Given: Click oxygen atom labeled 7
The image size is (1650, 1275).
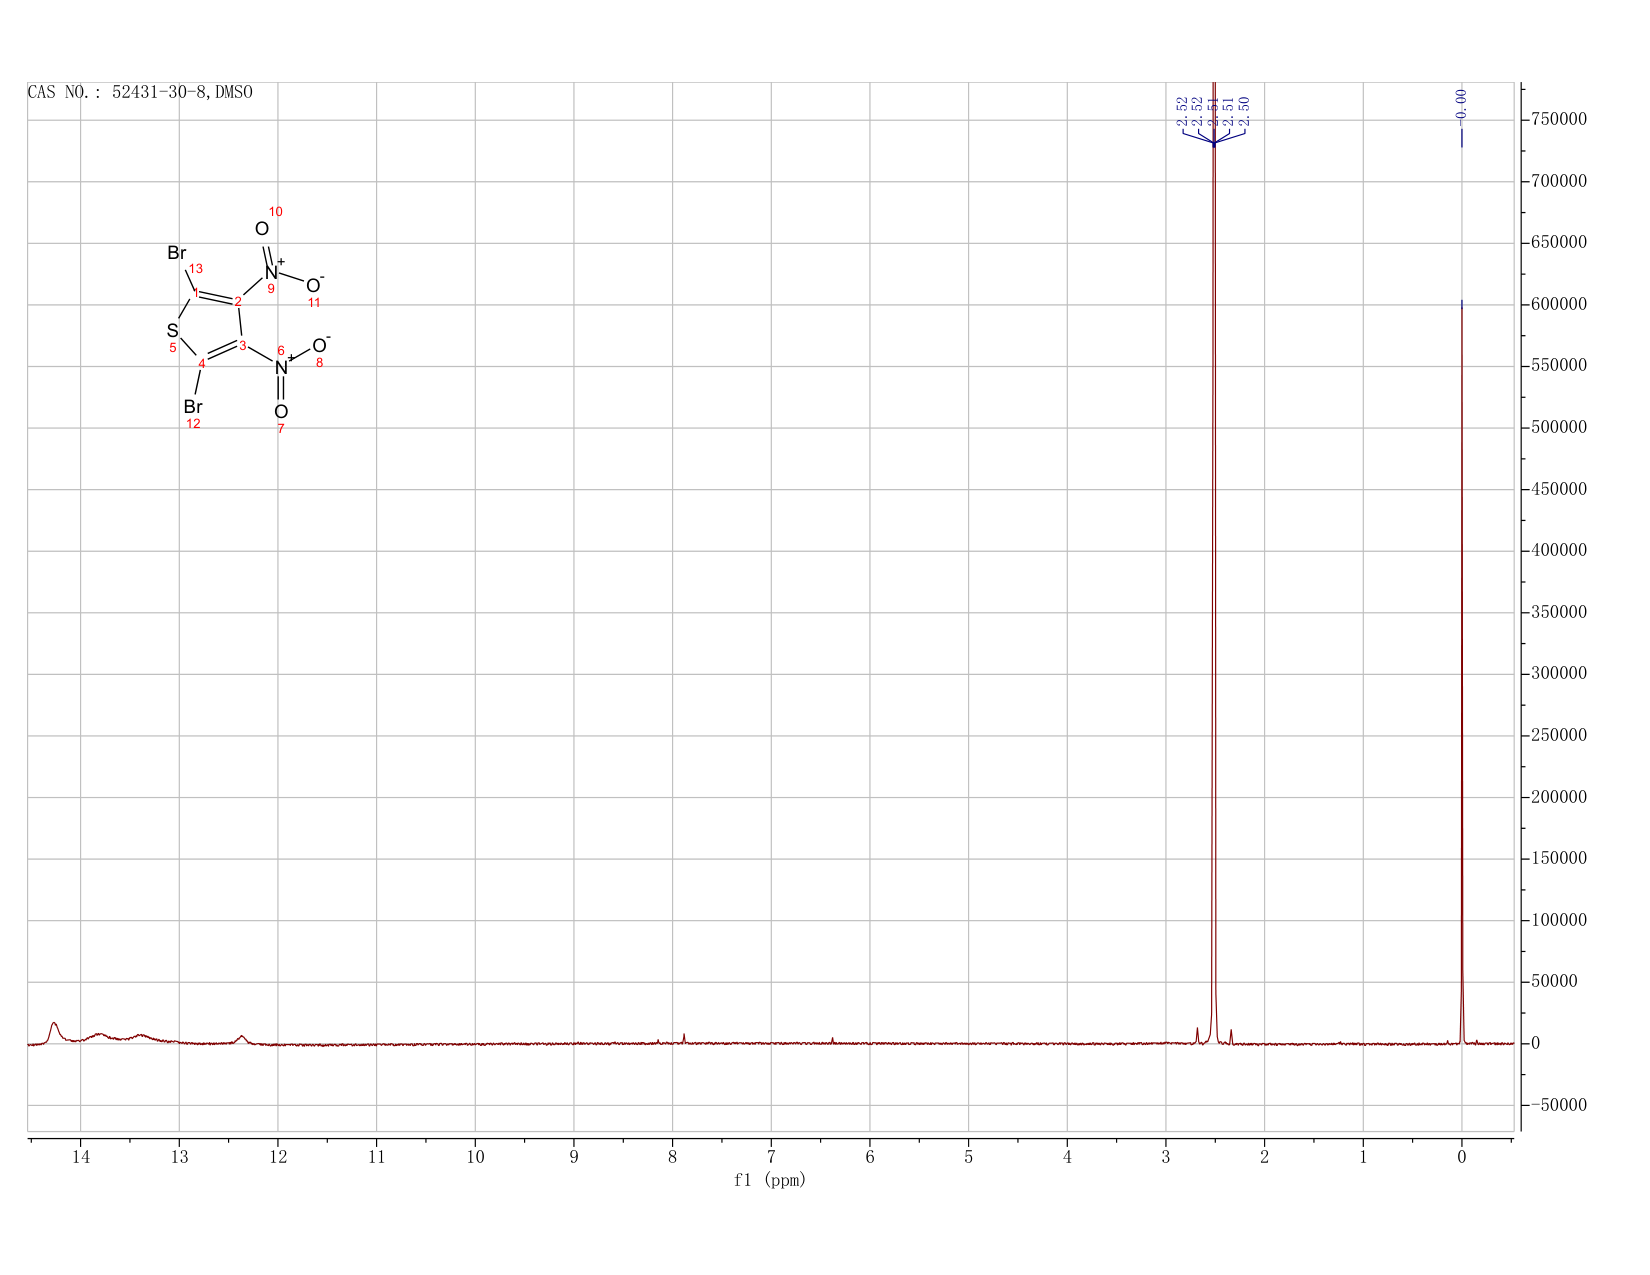Looking at the screenshot, I should click(x=281, y=412).
